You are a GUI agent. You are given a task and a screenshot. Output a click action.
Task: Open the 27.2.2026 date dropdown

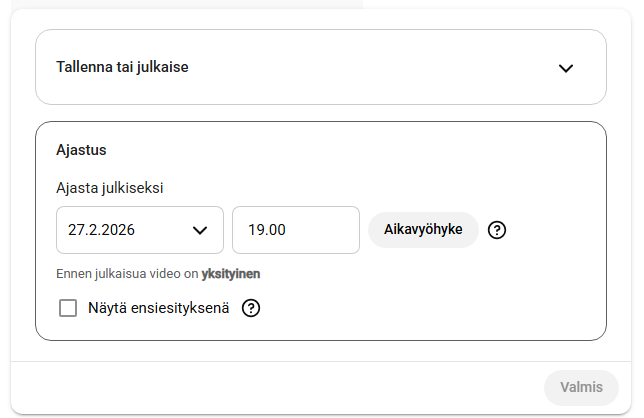point(139,230)
